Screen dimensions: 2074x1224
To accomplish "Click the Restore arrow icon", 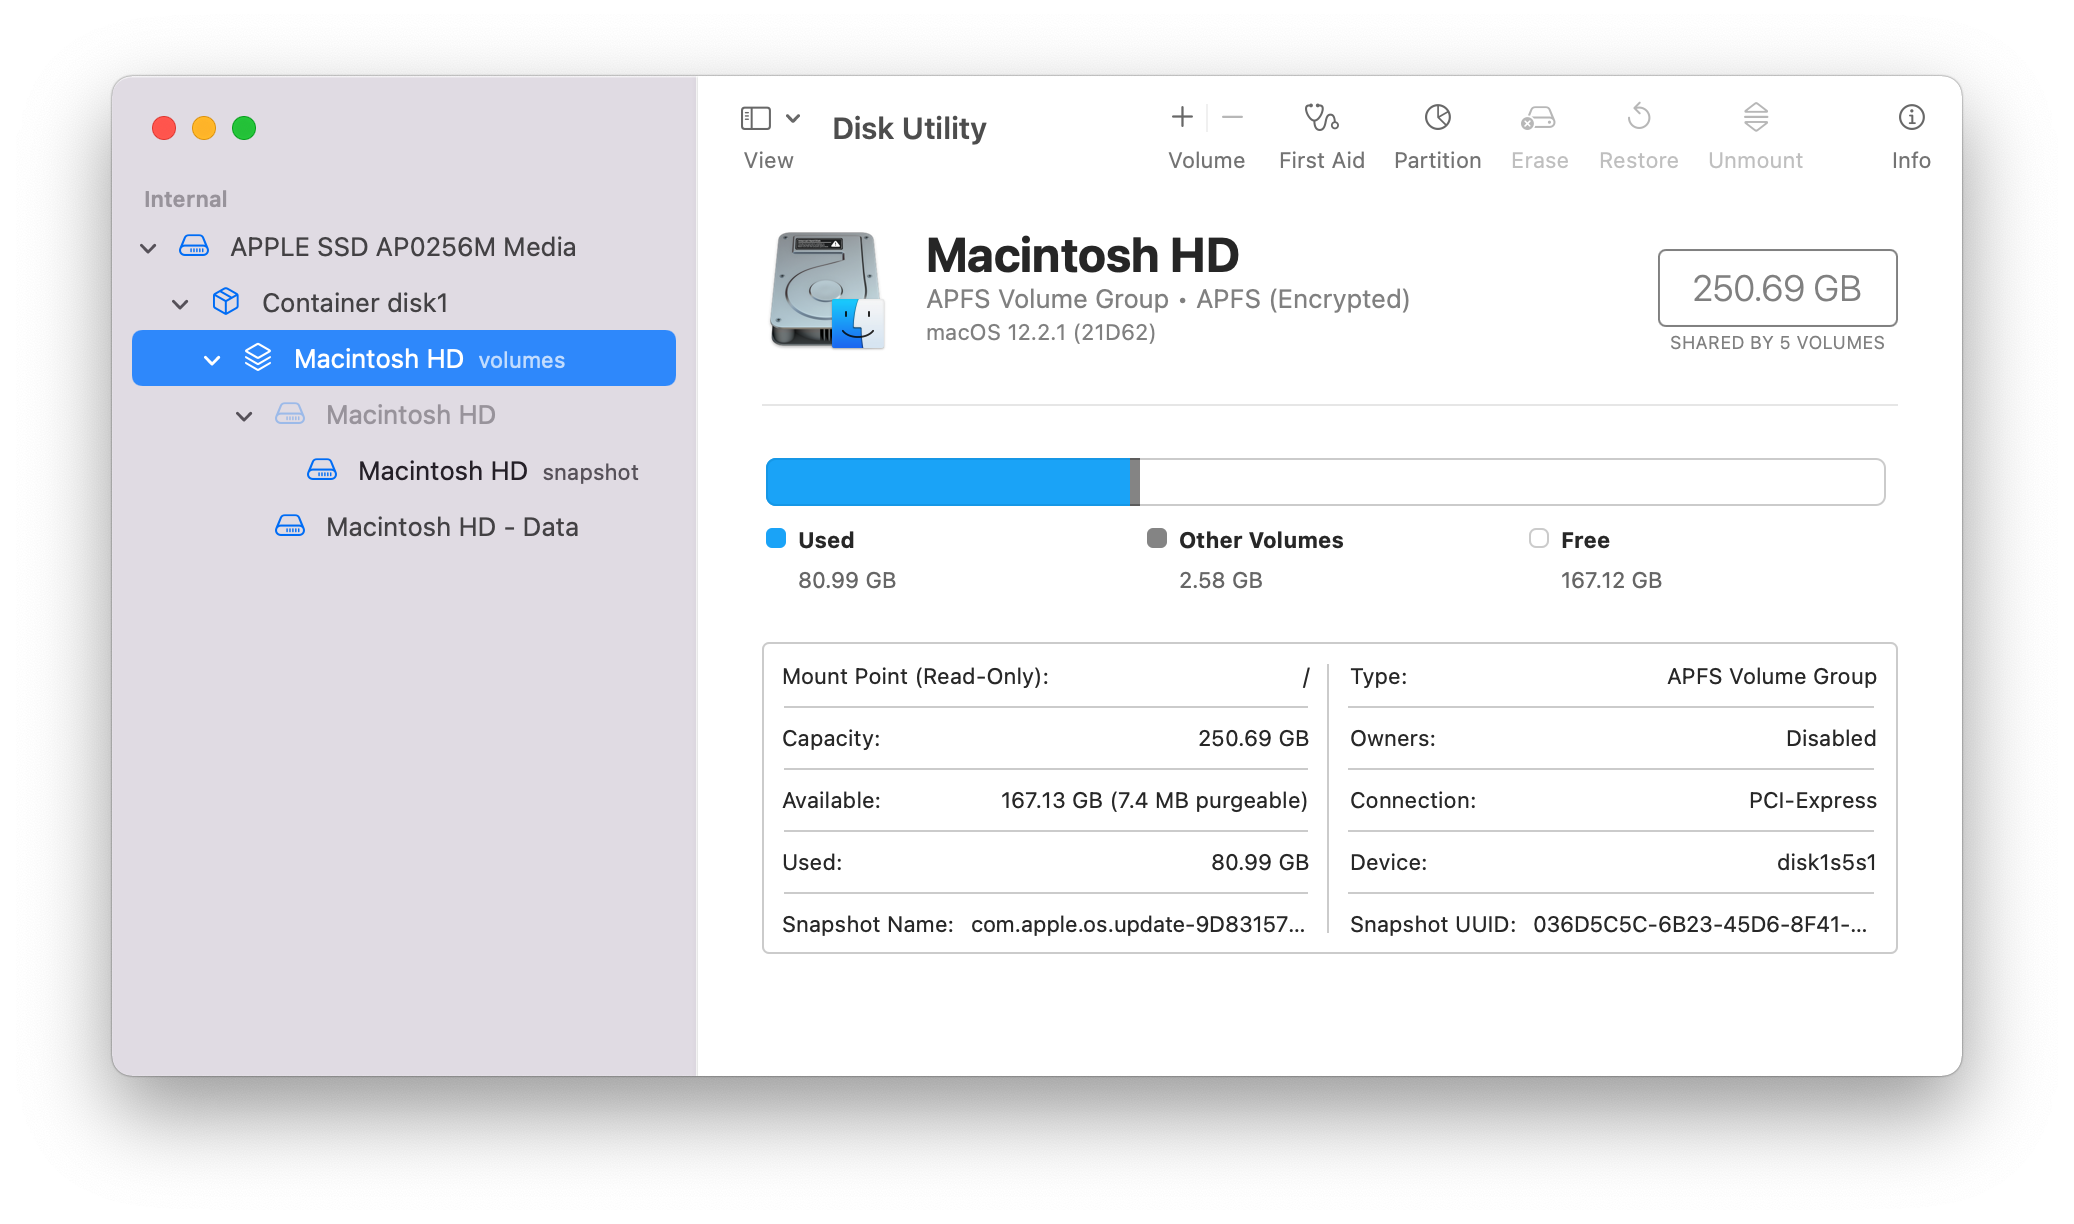I will [x=1638, y=118].
